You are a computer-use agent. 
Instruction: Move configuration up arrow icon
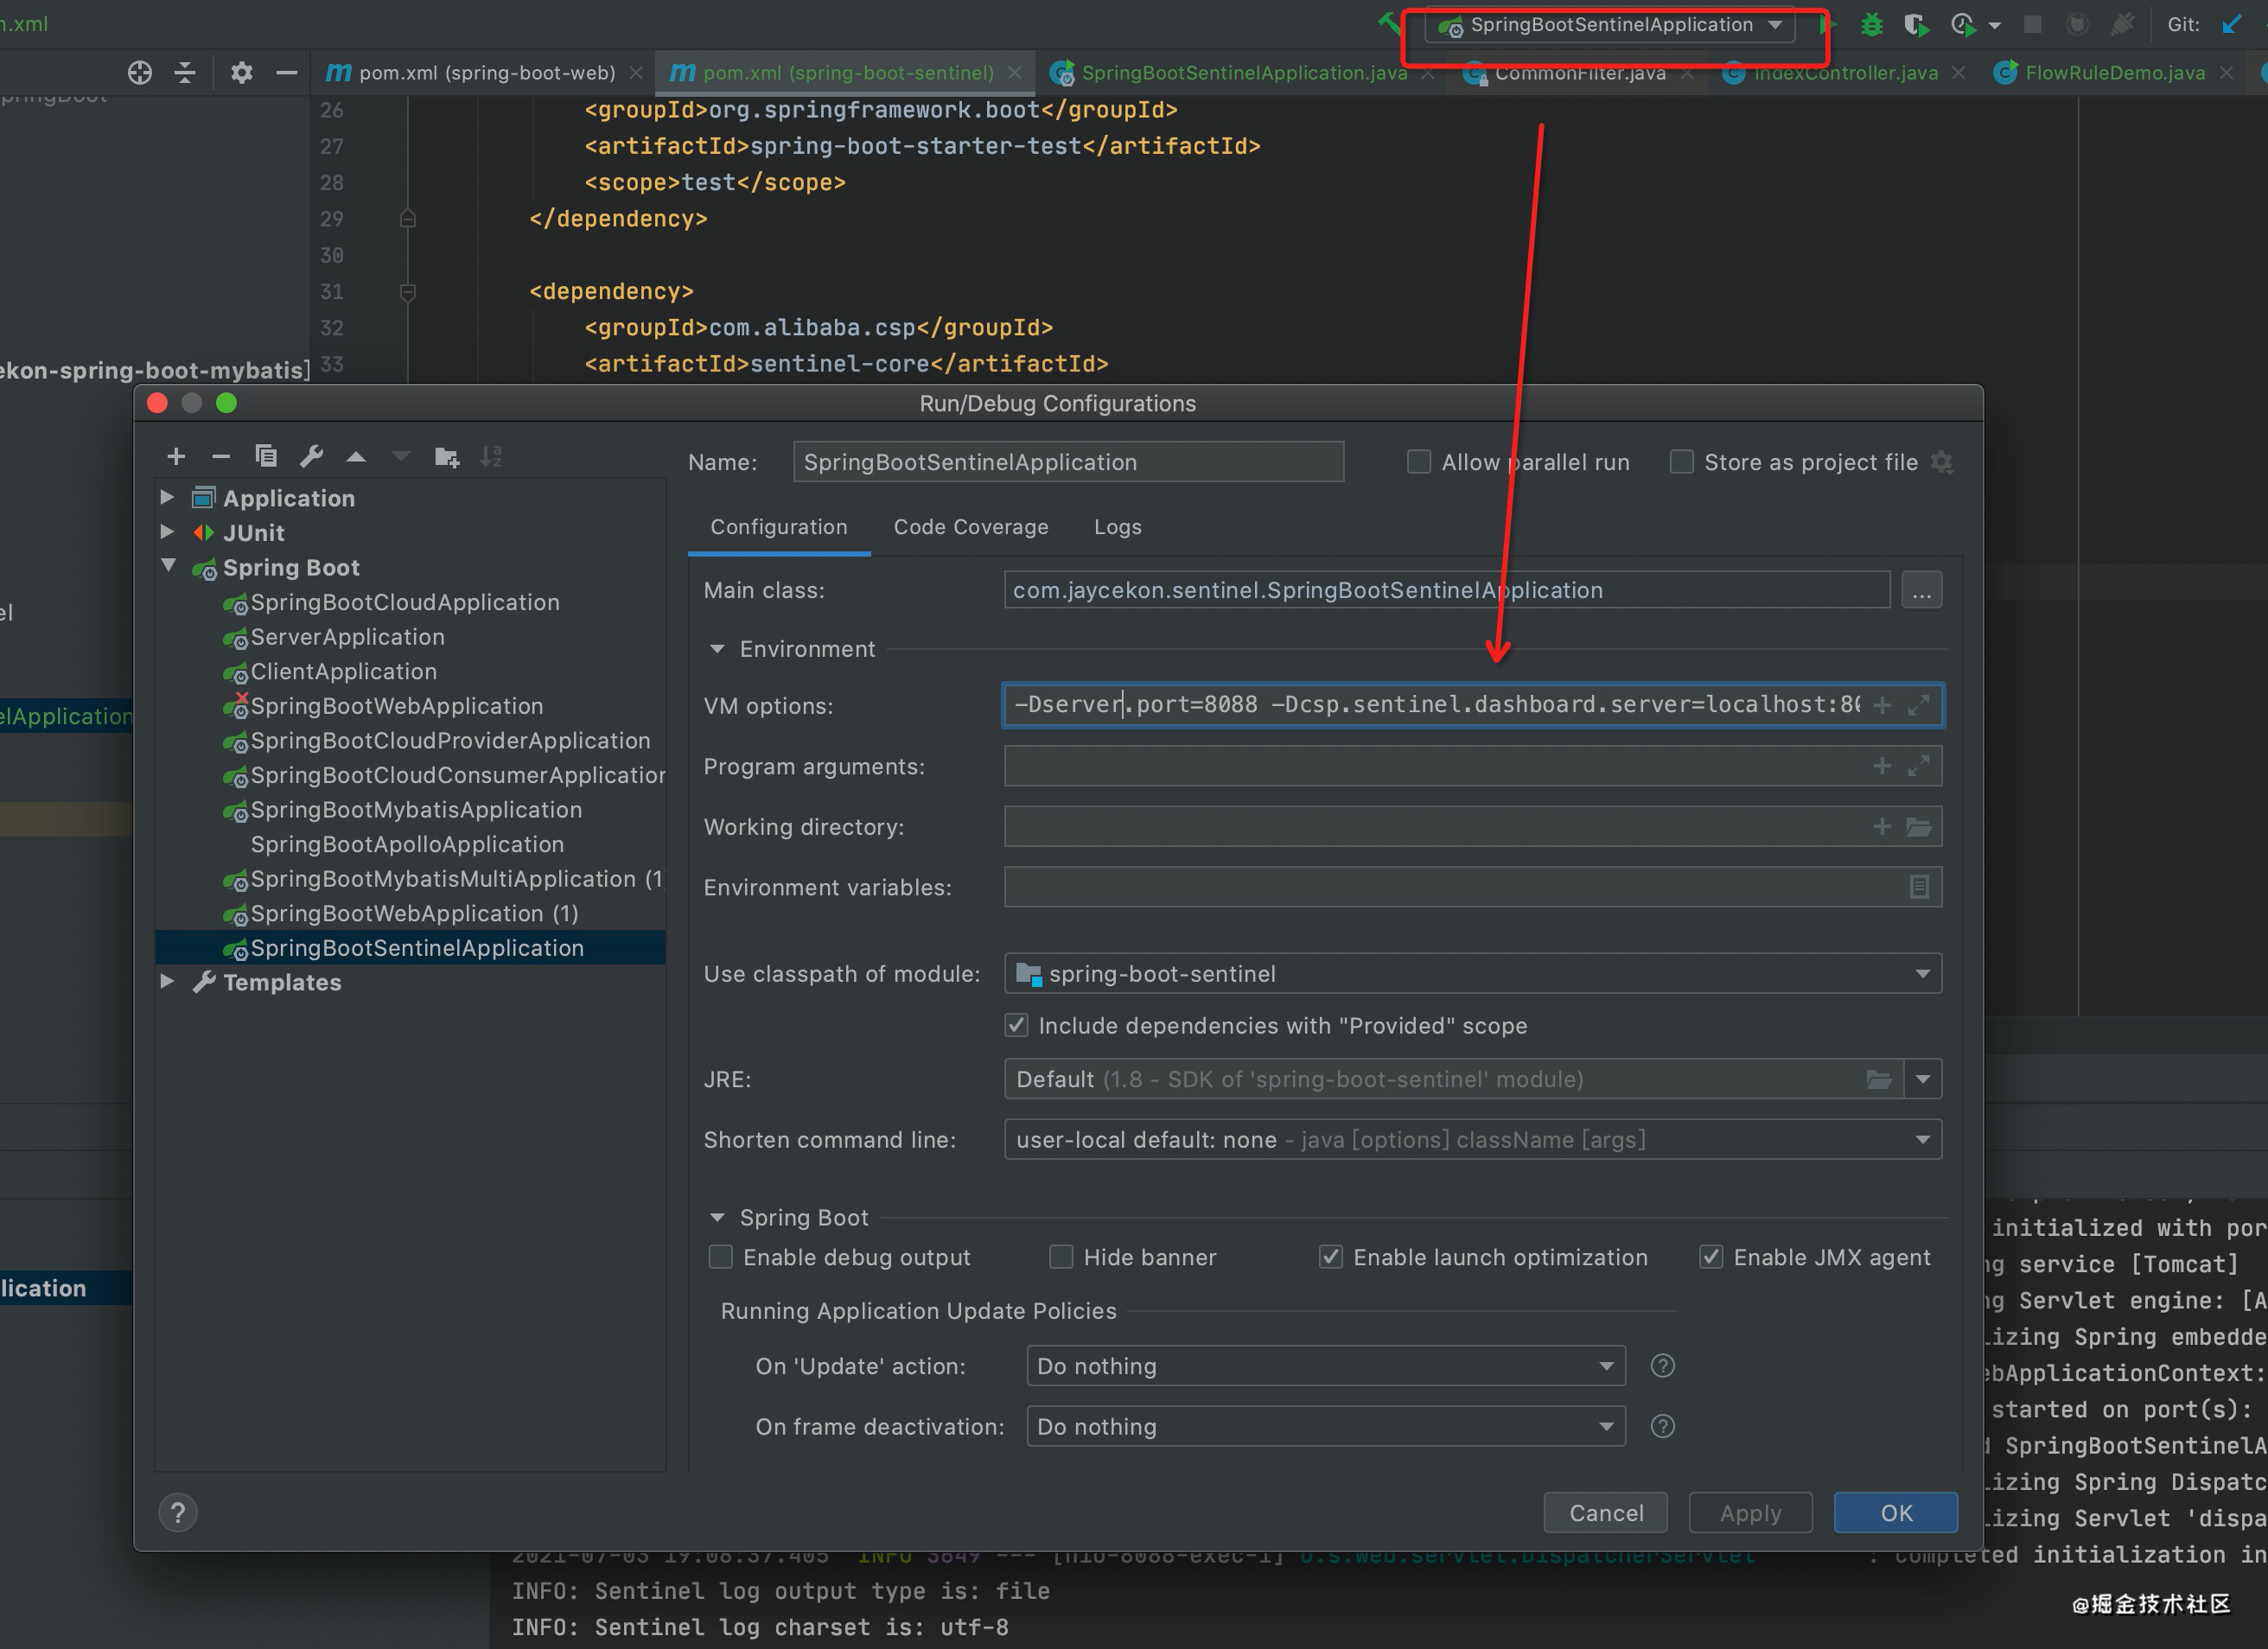[356, 457]
